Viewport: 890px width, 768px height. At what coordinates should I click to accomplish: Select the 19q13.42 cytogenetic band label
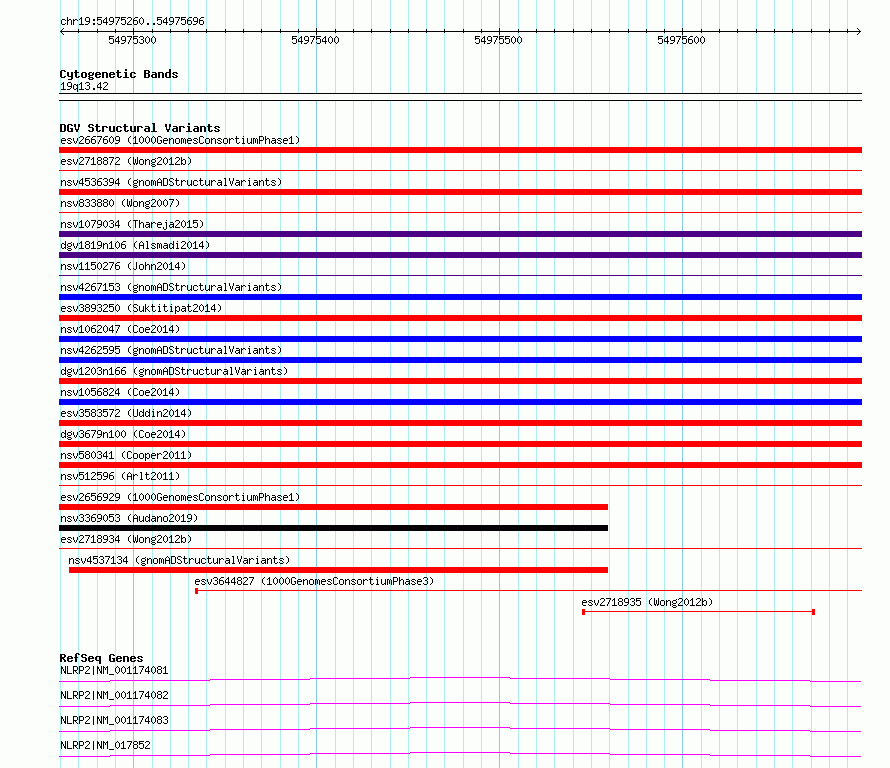84,87
